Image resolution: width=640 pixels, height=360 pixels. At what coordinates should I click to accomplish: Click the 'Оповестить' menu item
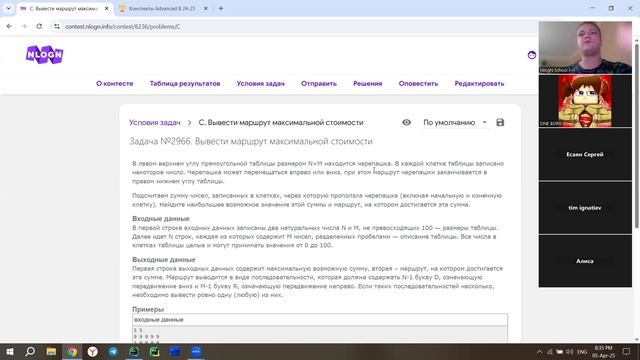[x=418, y=83]
